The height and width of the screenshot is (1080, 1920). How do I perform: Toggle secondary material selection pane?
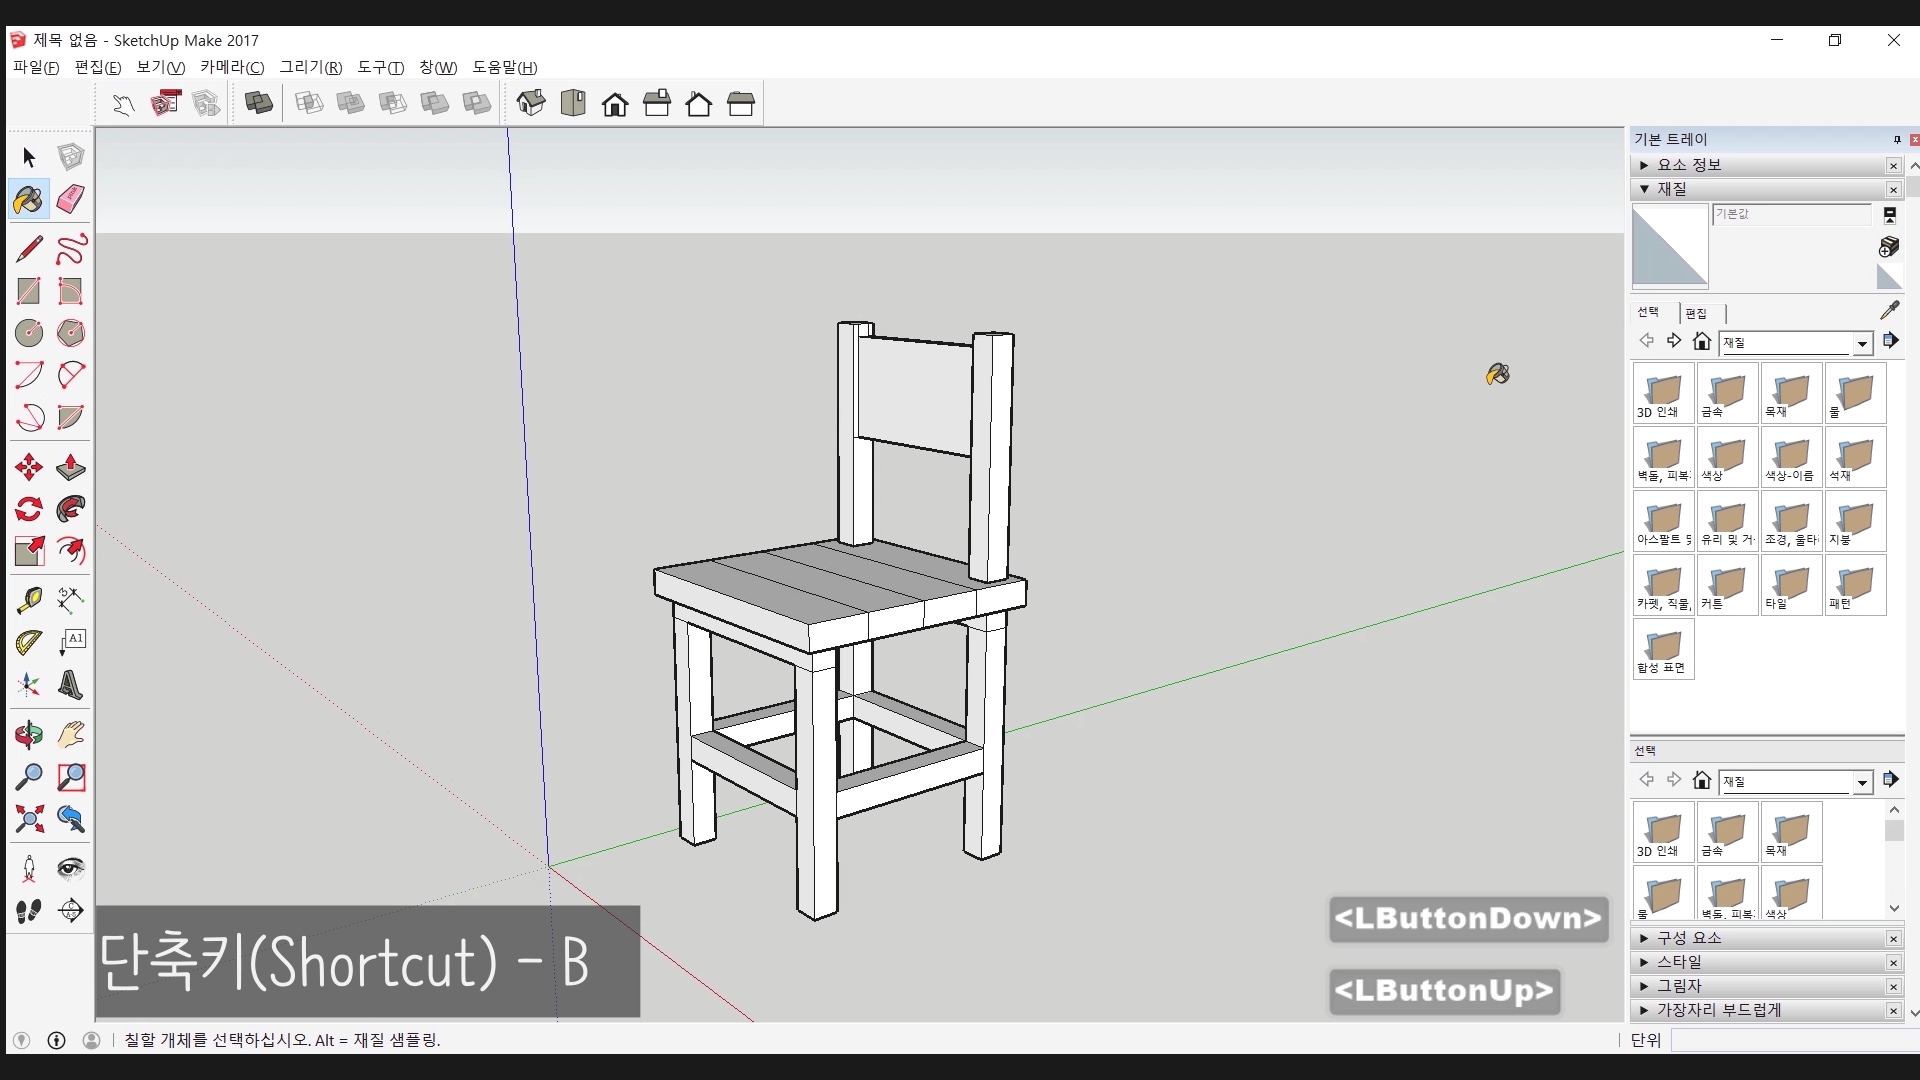click(x=1889, y=215)
